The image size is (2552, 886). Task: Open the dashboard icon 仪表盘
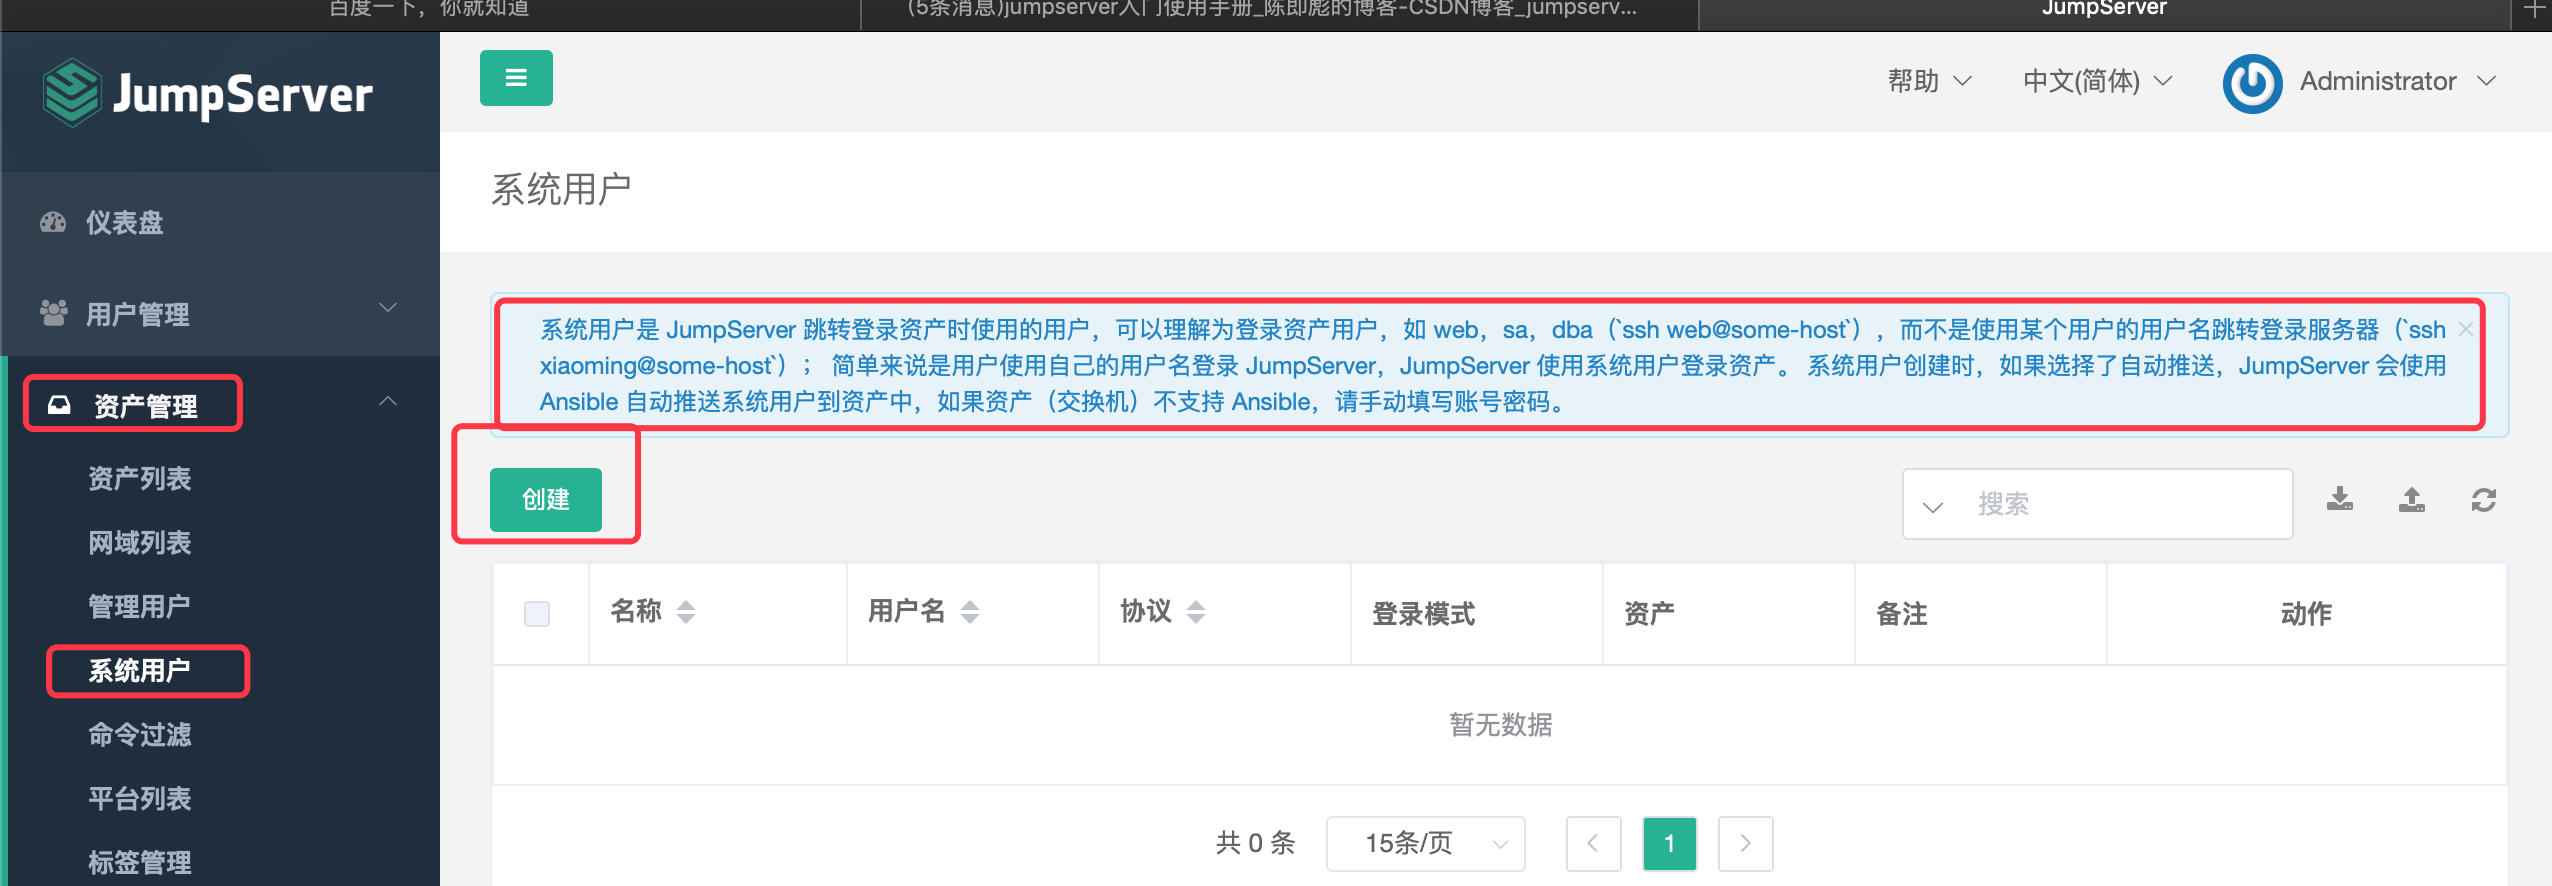pos(53,222)
